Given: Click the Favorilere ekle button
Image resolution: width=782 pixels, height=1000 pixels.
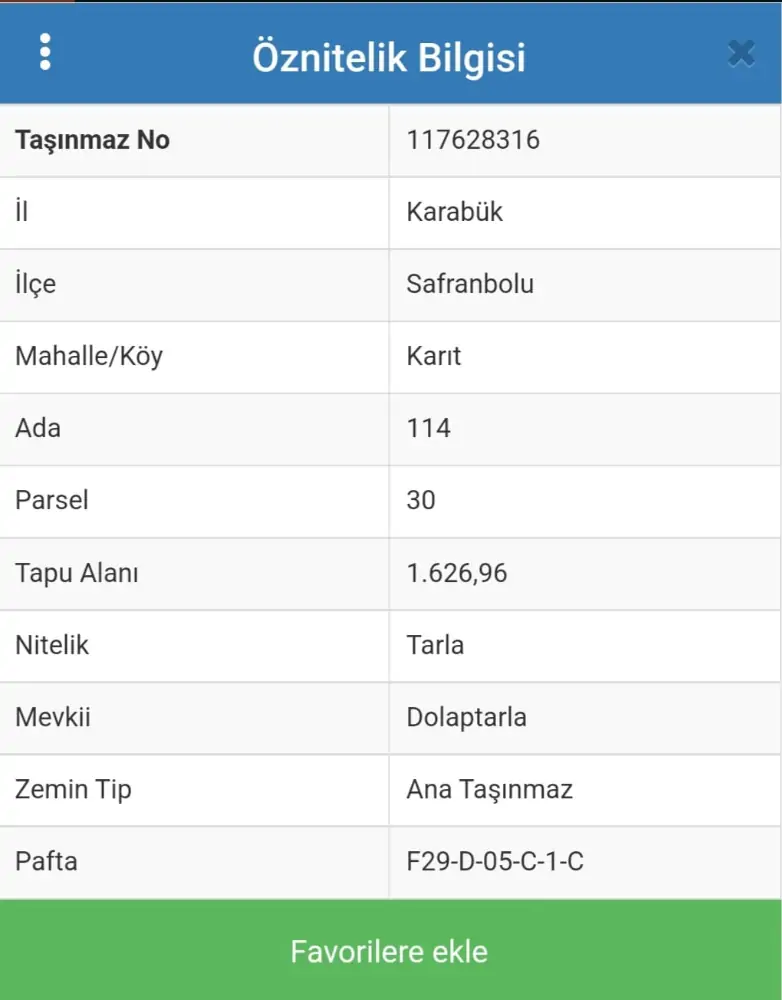Looking at the screenshot, I should 390,950.
